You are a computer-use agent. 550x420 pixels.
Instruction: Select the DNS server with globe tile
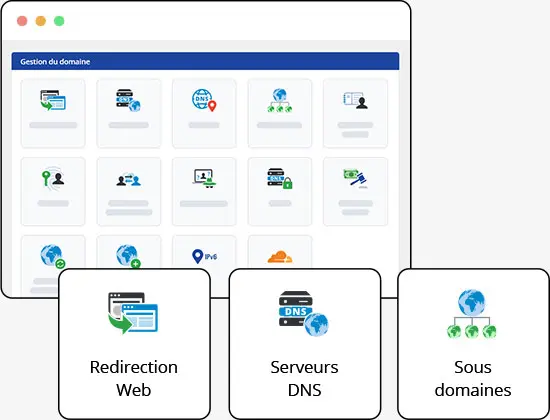(x=129, y=113)
